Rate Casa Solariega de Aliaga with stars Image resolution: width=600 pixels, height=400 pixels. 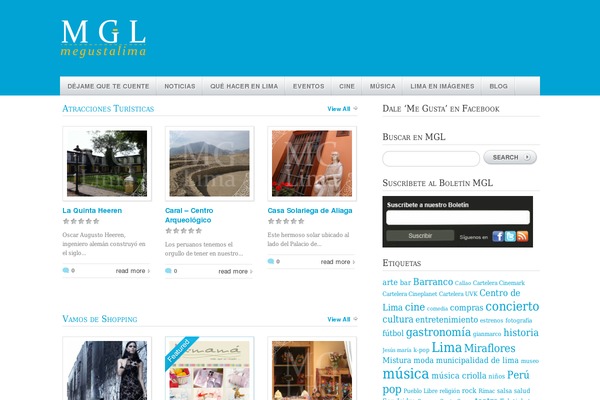286,221
